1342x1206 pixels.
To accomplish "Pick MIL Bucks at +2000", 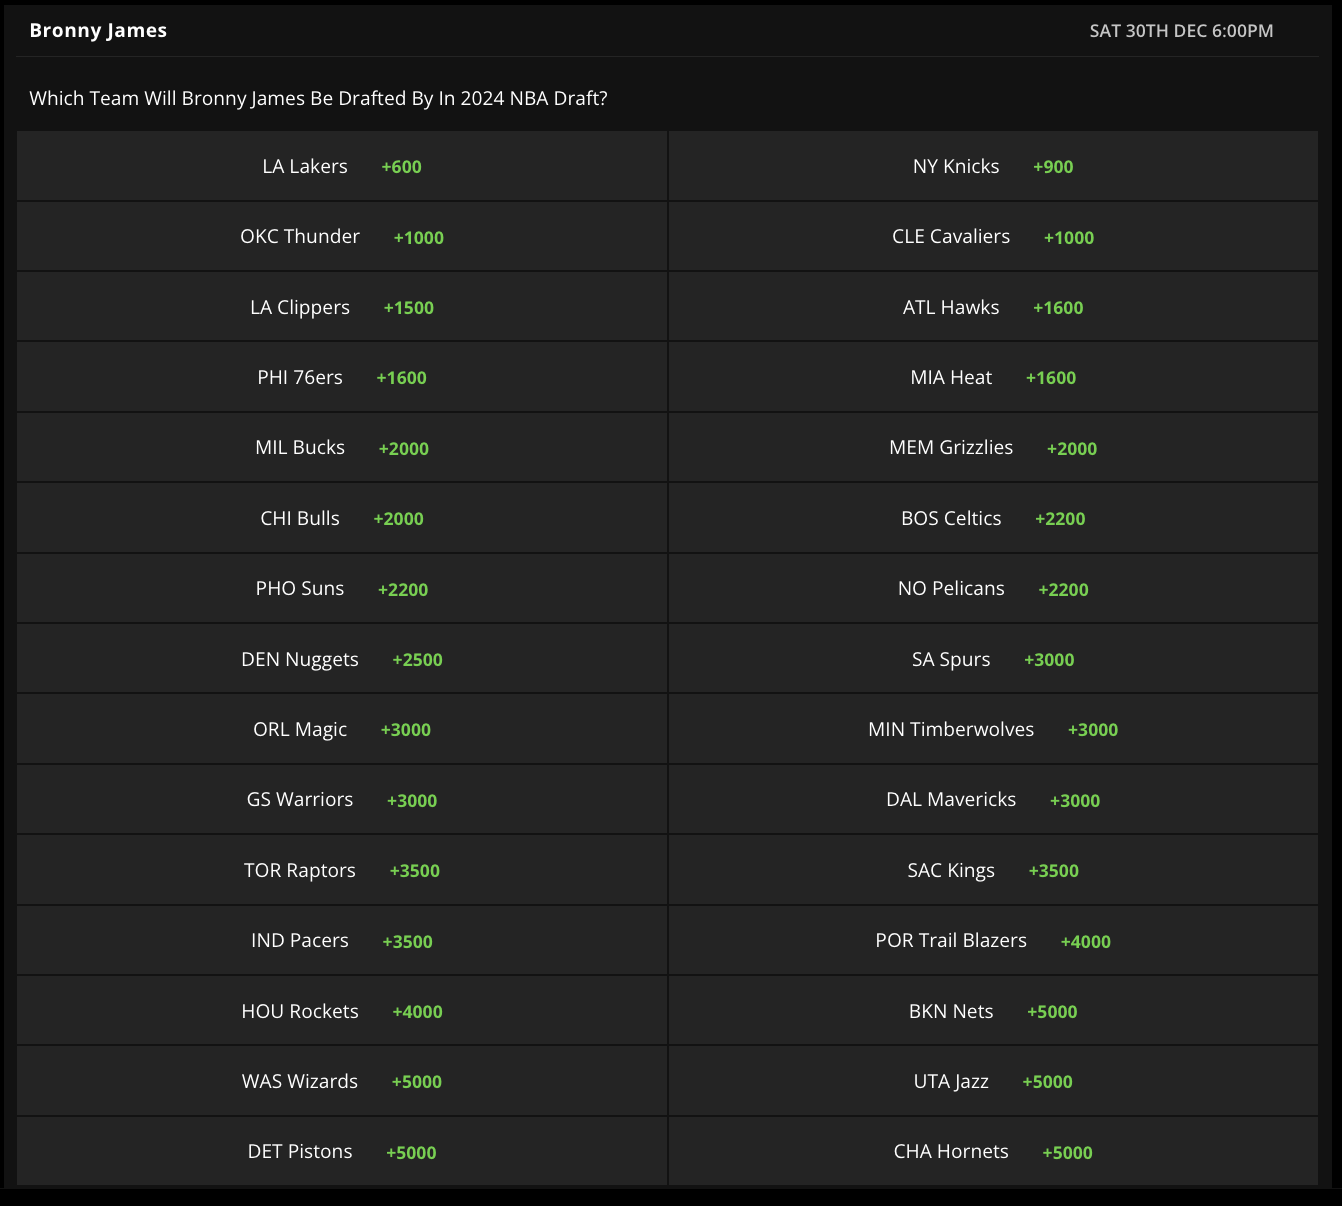I will 342,448.
